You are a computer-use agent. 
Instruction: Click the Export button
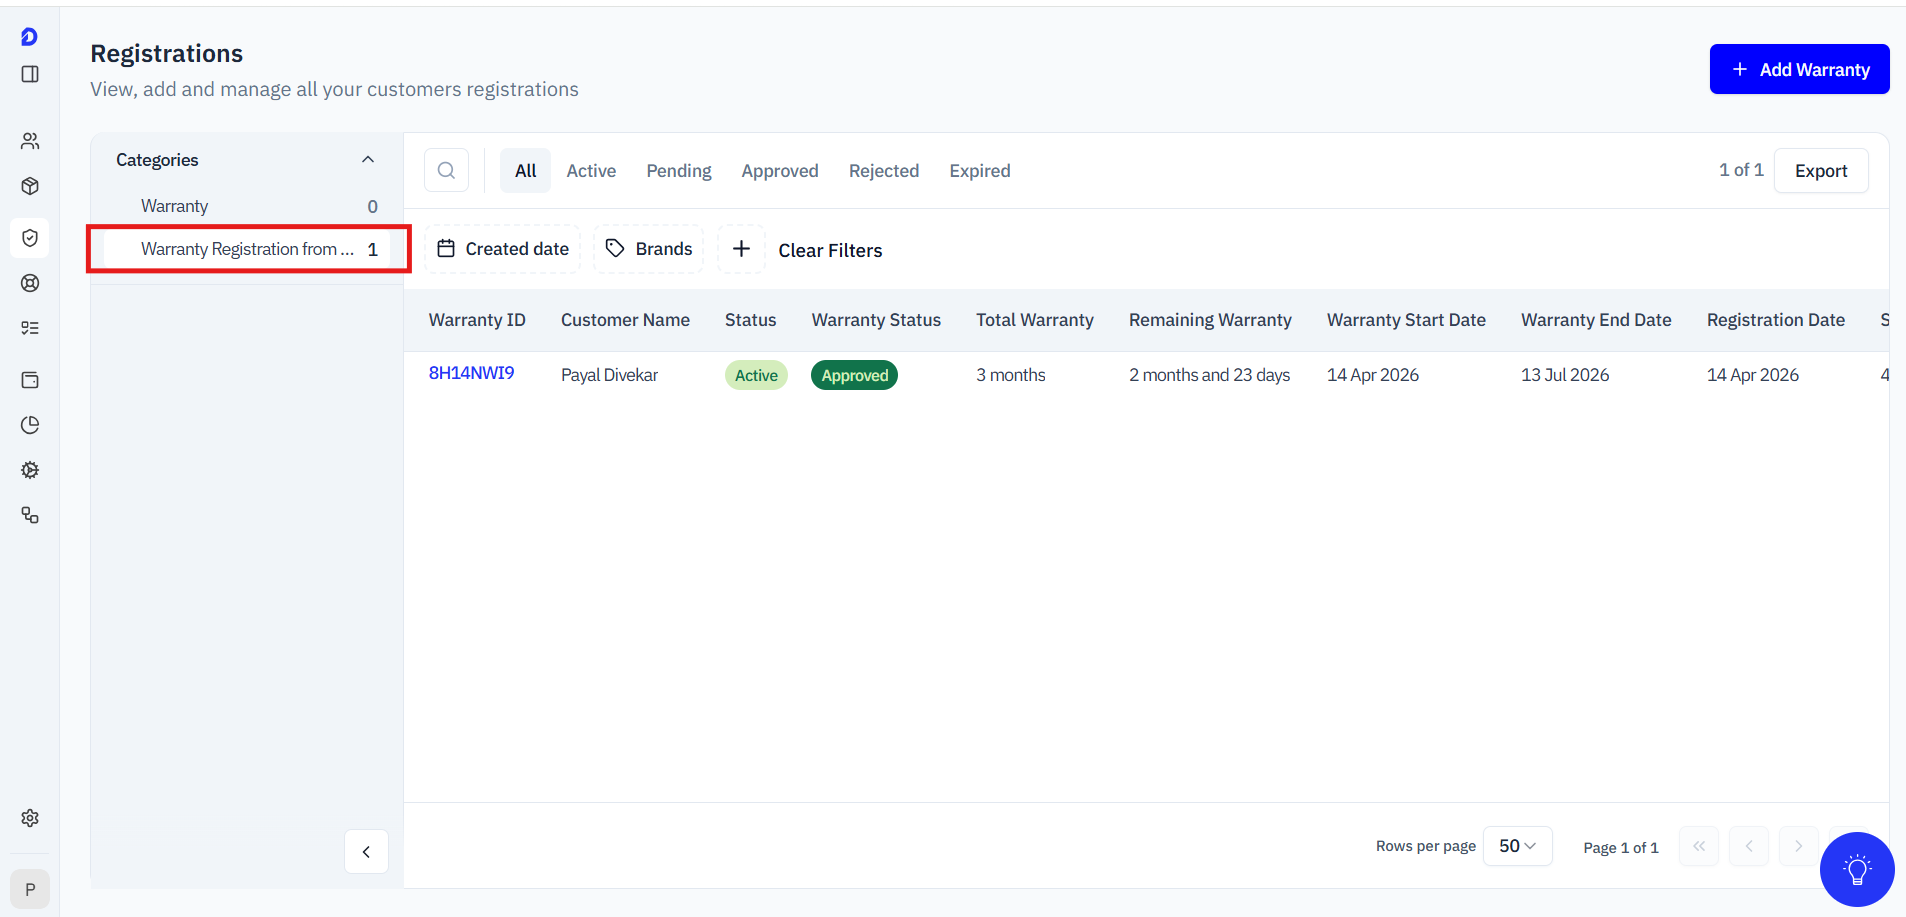1820,171
